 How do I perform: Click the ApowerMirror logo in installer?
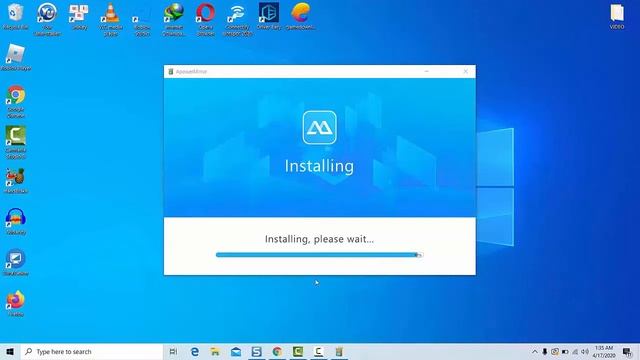pyautogui.click(x=319, y=128)
